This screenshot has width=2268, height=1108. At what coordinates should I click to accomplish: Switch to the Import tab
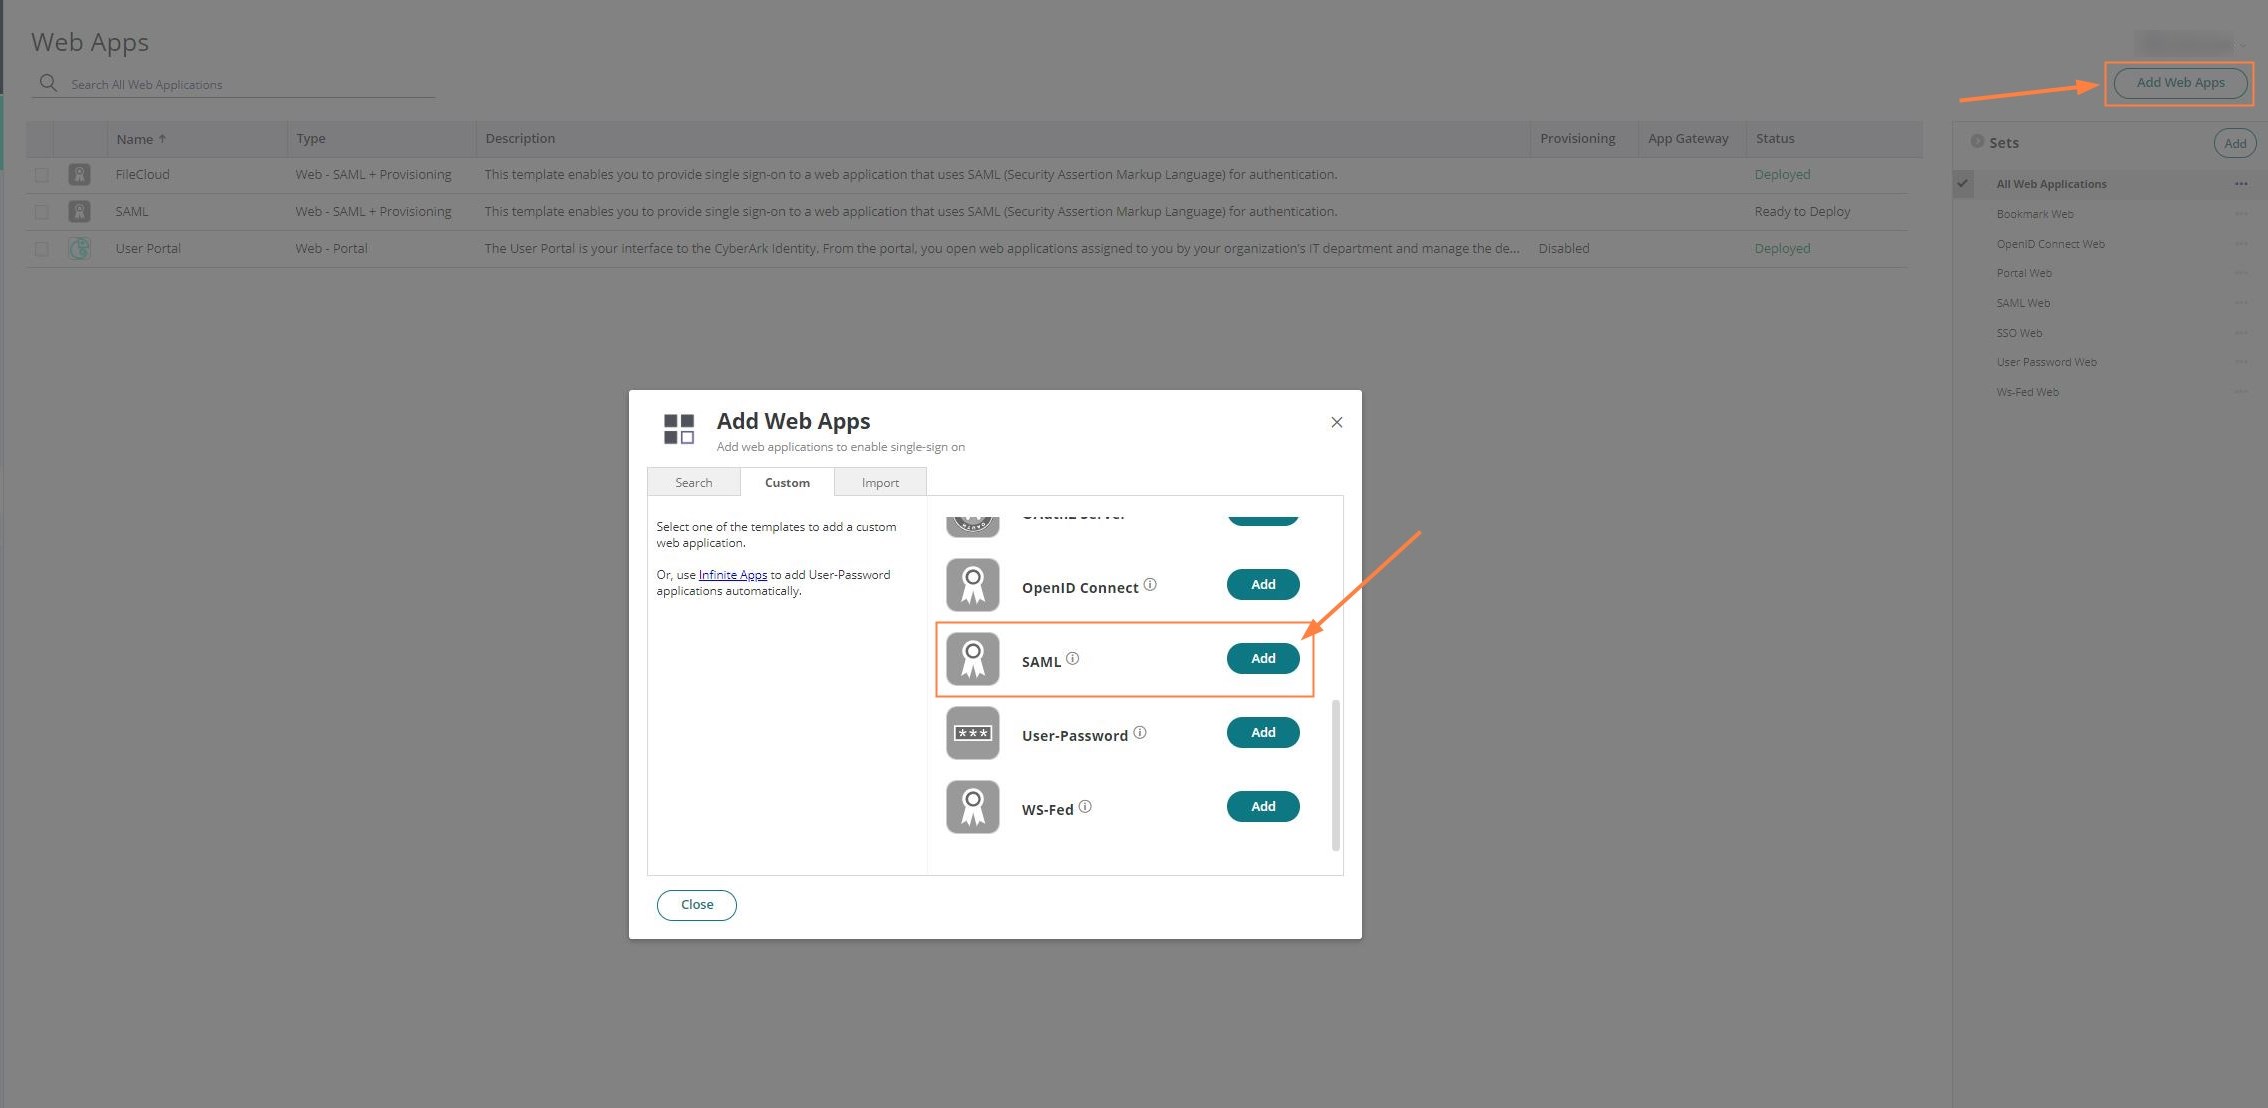pyautogui.click(x=879, y=482)
